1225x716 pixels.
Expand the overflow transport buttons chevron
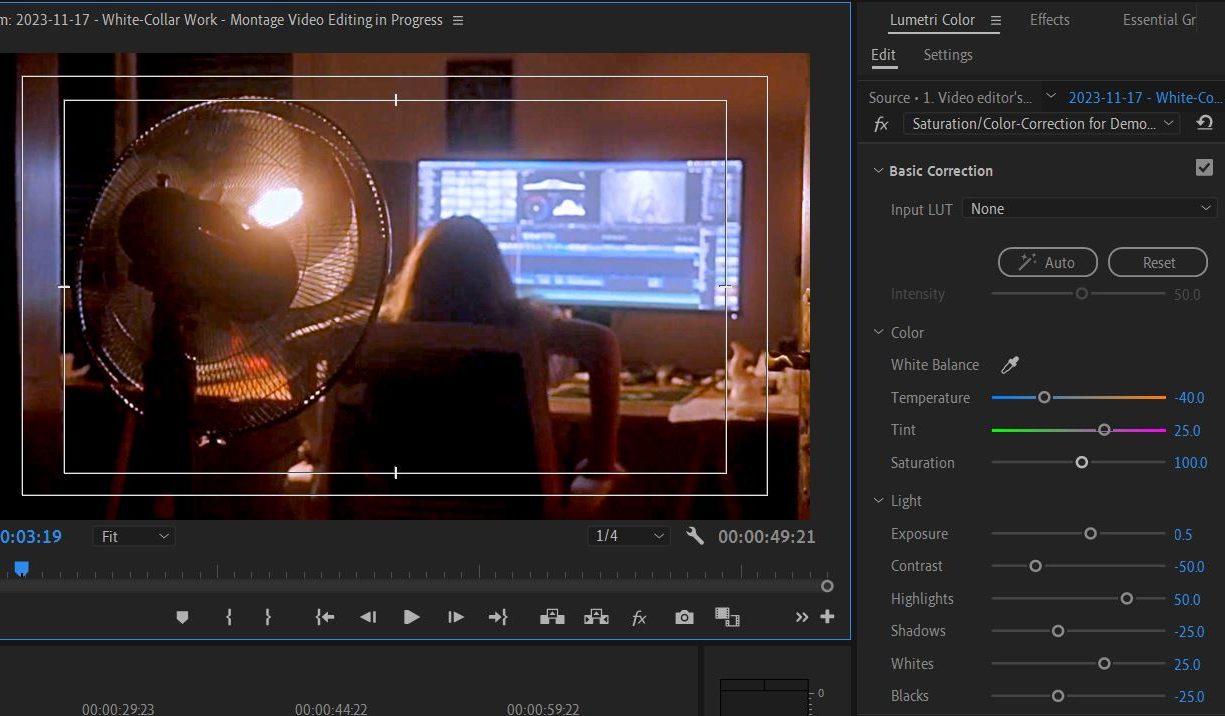tap(801, 617)
